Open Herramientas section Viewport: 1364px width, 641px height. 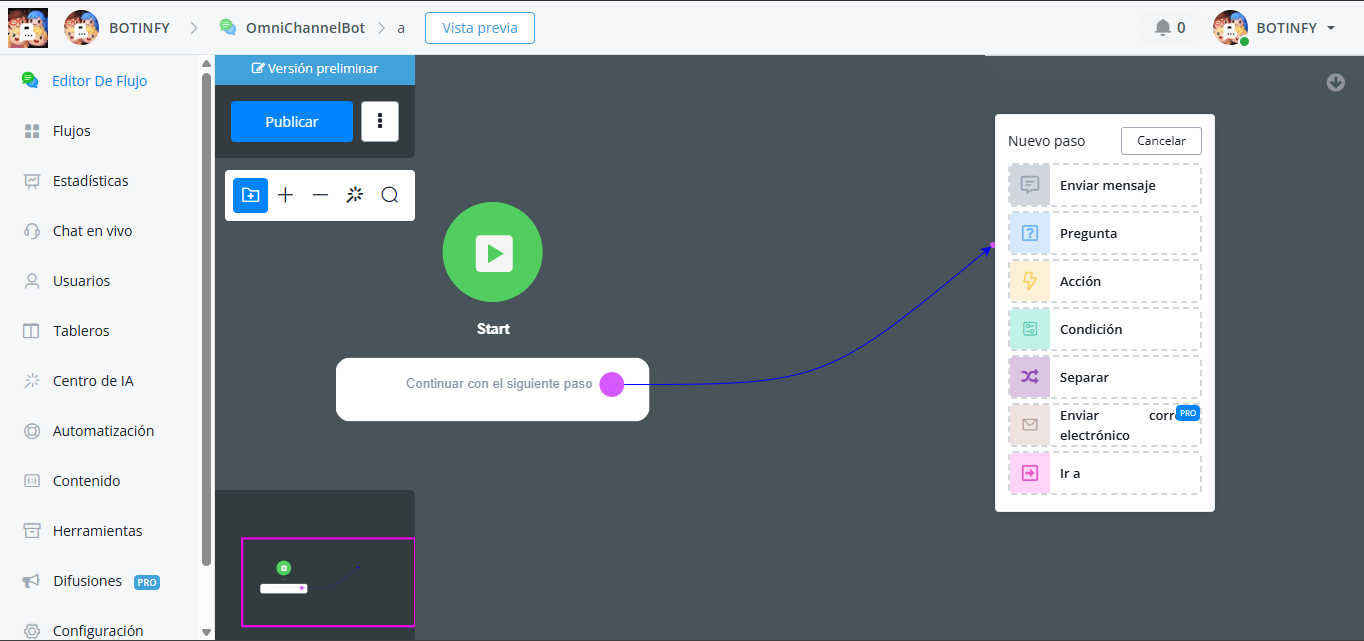(x=98, y=531)
